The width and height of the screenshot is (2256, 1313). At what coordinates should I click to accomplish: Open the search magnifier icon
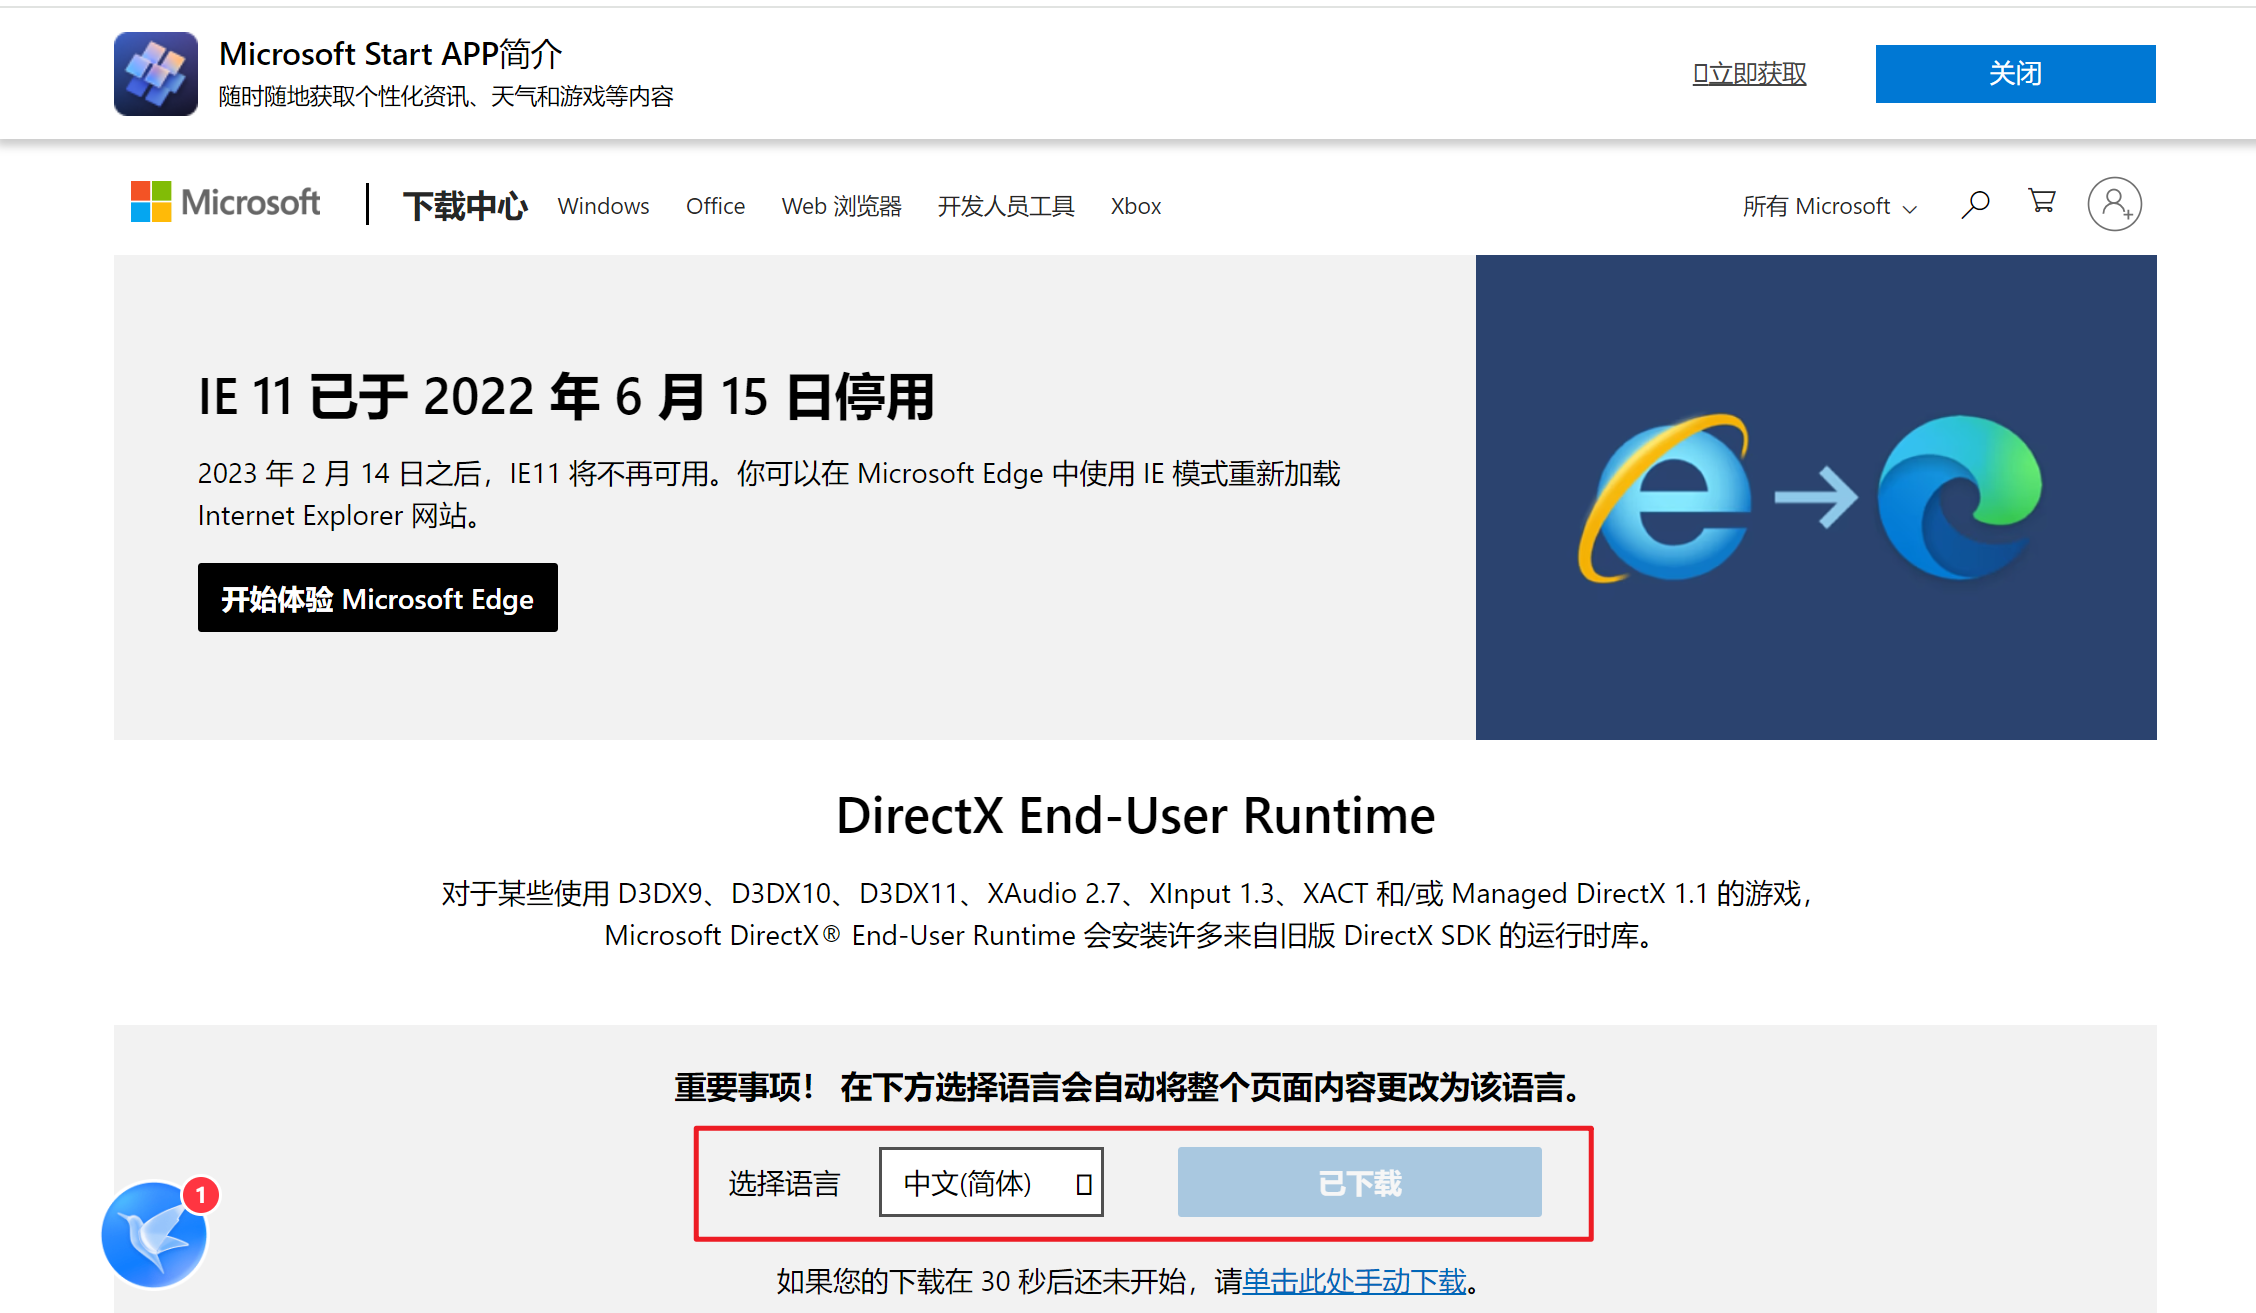tap(1975, 204)
